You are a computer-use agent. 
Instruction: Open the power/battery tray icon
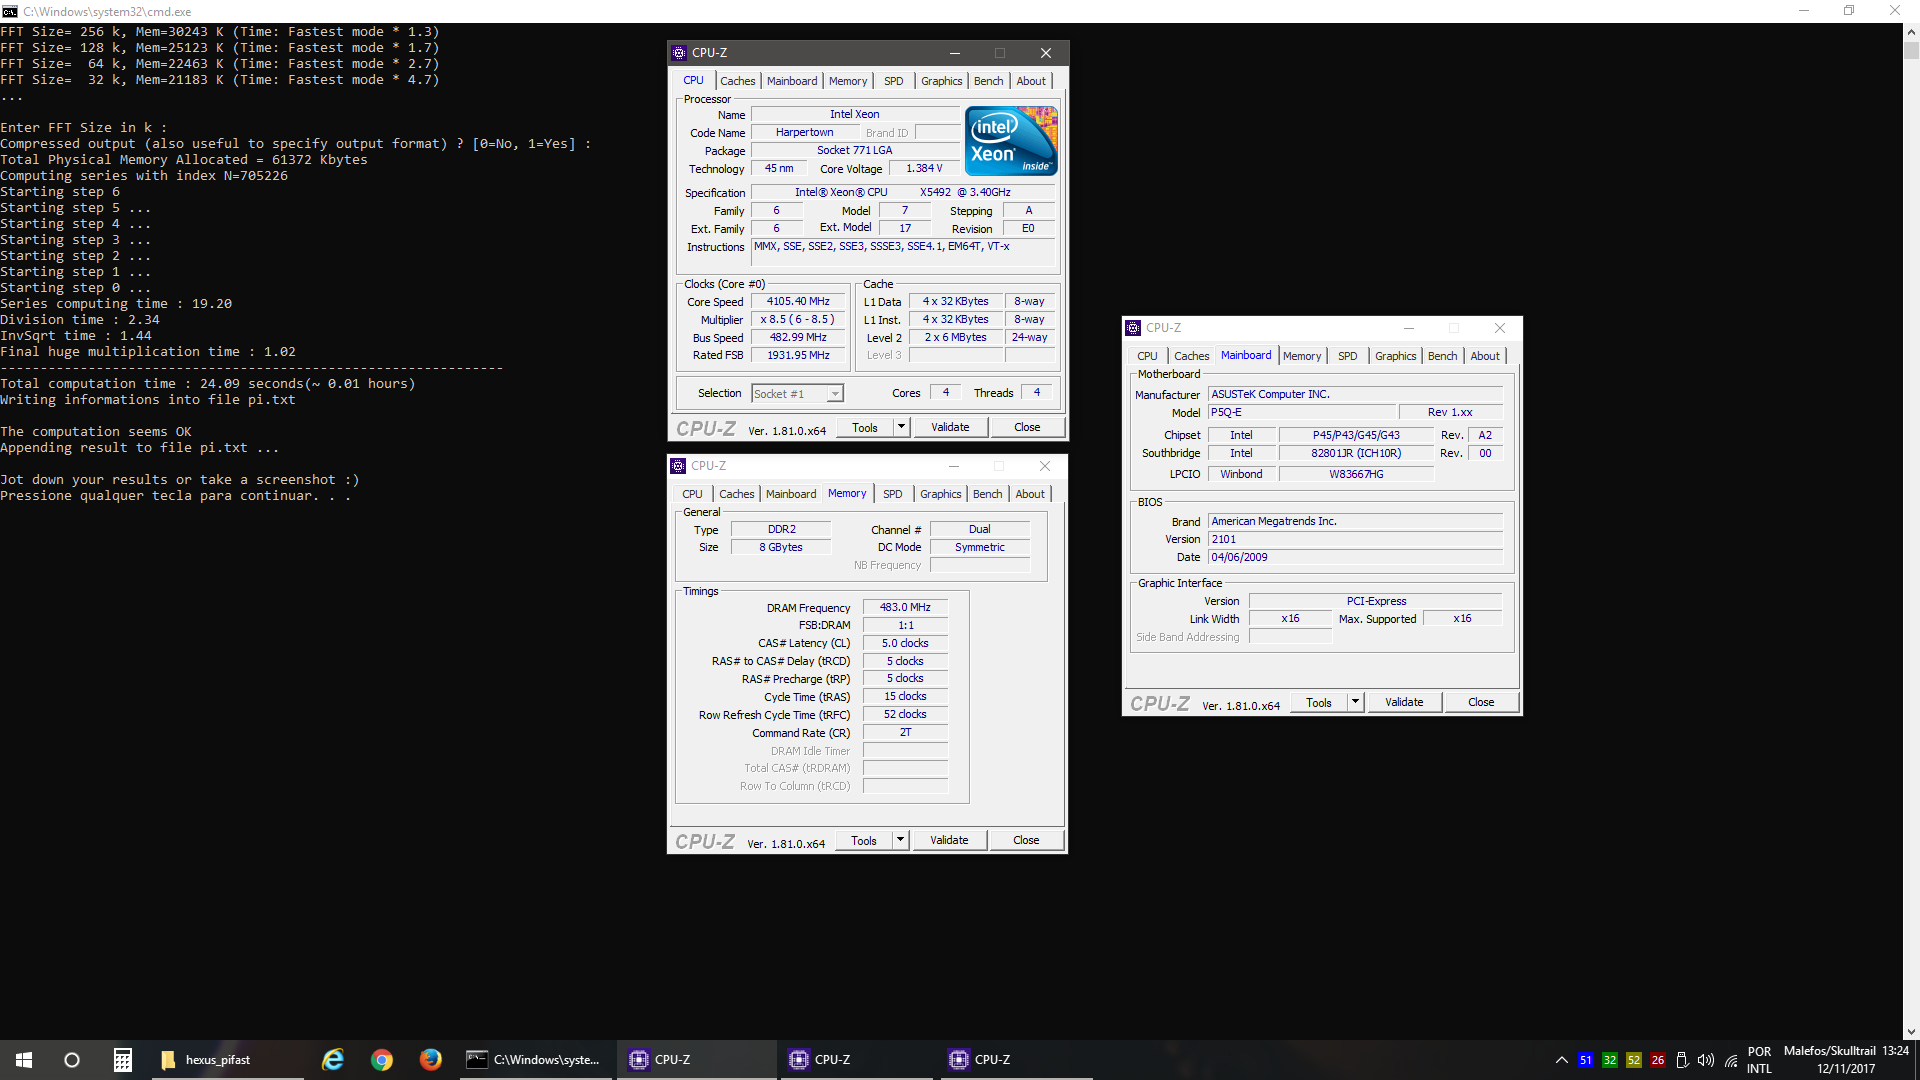(x=1682, y=1060)
